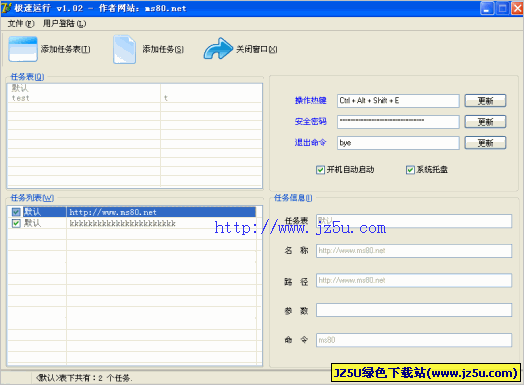This screenshot has width=524, height=385.
Task: Open the 文件(F) menu
Action: point(21,23)
